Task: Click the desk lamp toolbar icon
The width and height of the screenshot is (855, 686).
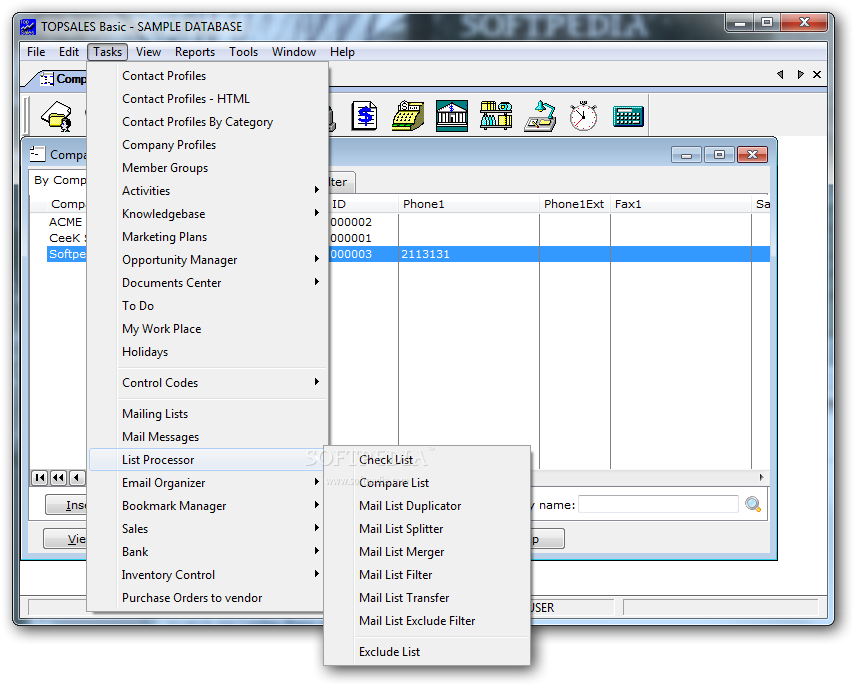Action: click(x=540, y=116)
